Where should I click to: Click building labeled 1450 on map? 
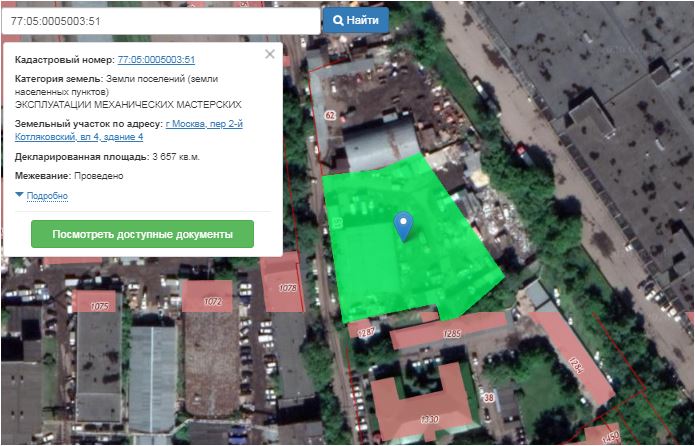pos(609,436)
